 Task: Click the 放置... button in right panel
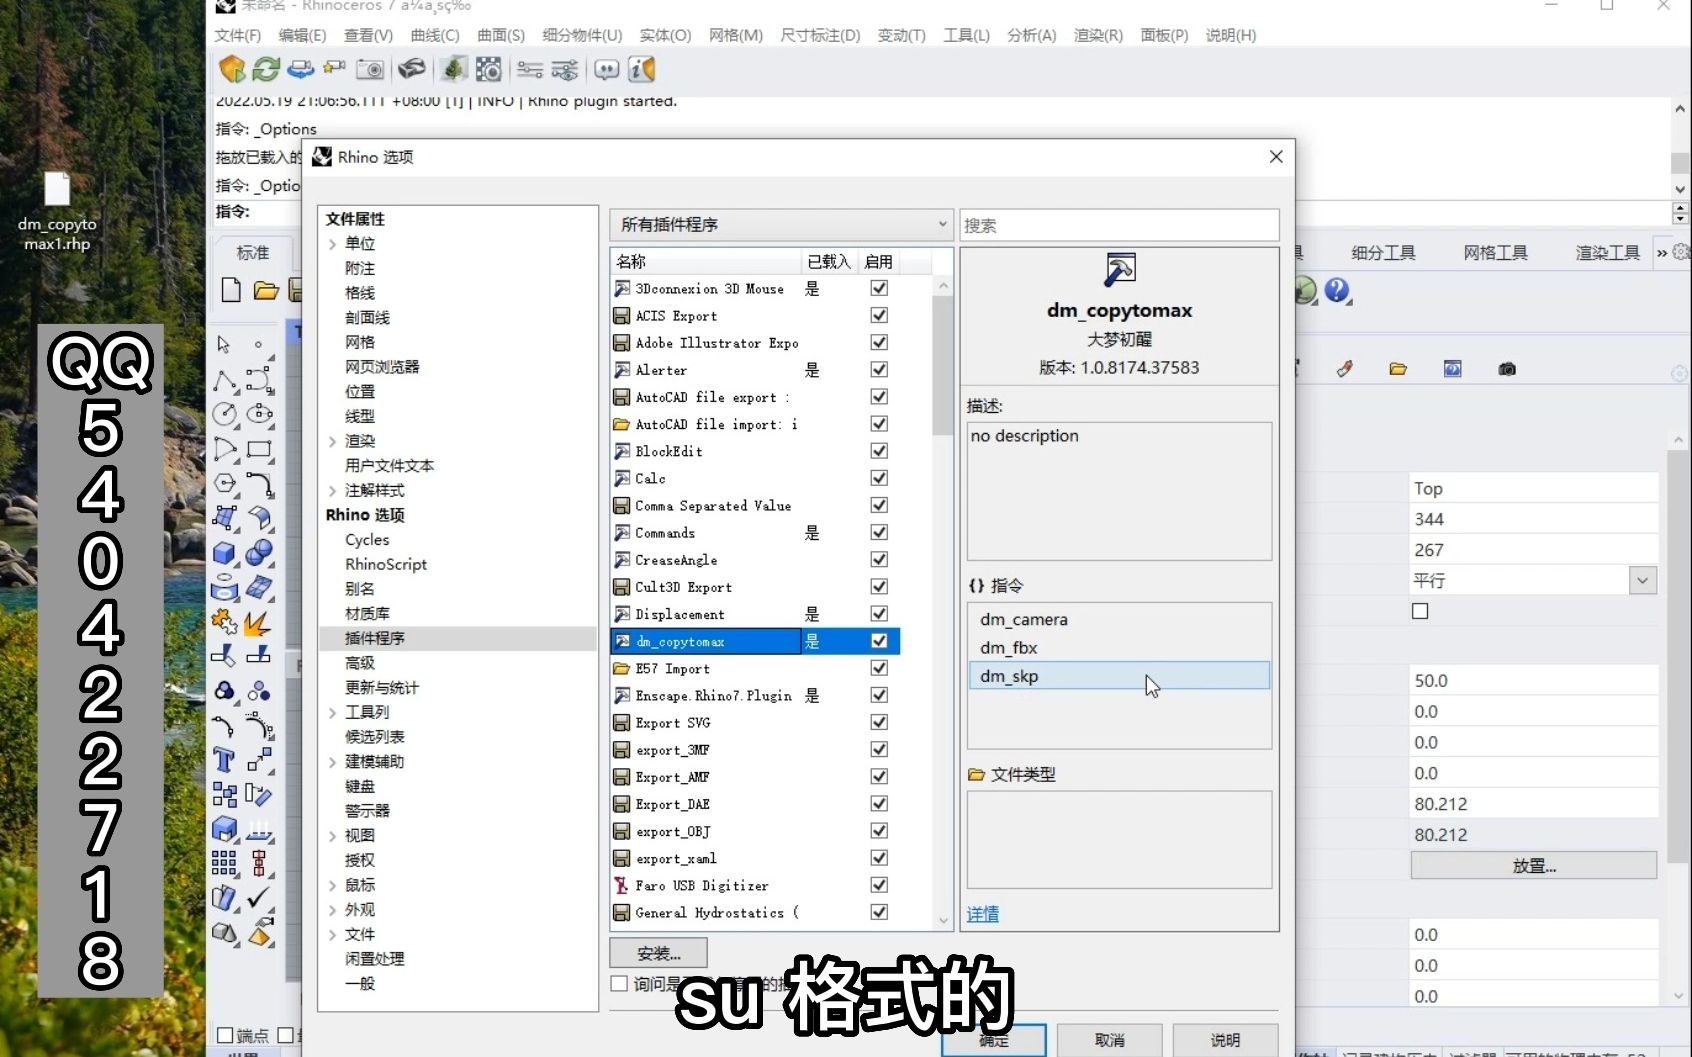[1534, 866]
